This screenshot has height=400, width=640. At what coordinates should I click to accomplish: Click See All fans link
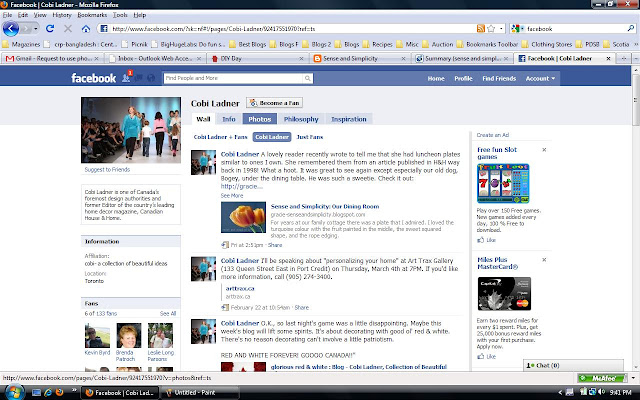click(168, 313)
